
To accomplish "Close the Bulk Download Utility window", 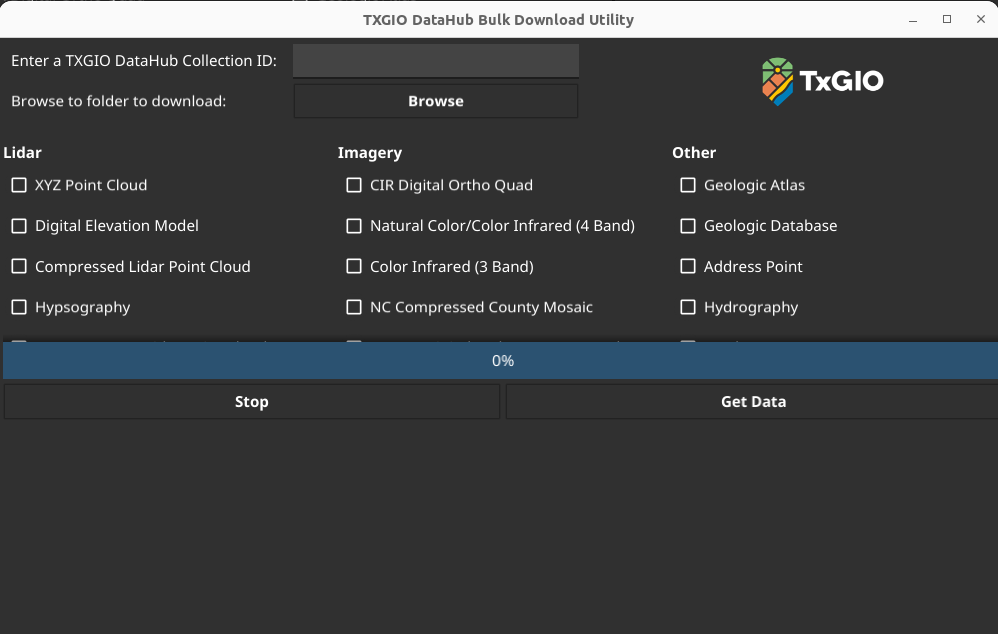I will coord(981,20).
